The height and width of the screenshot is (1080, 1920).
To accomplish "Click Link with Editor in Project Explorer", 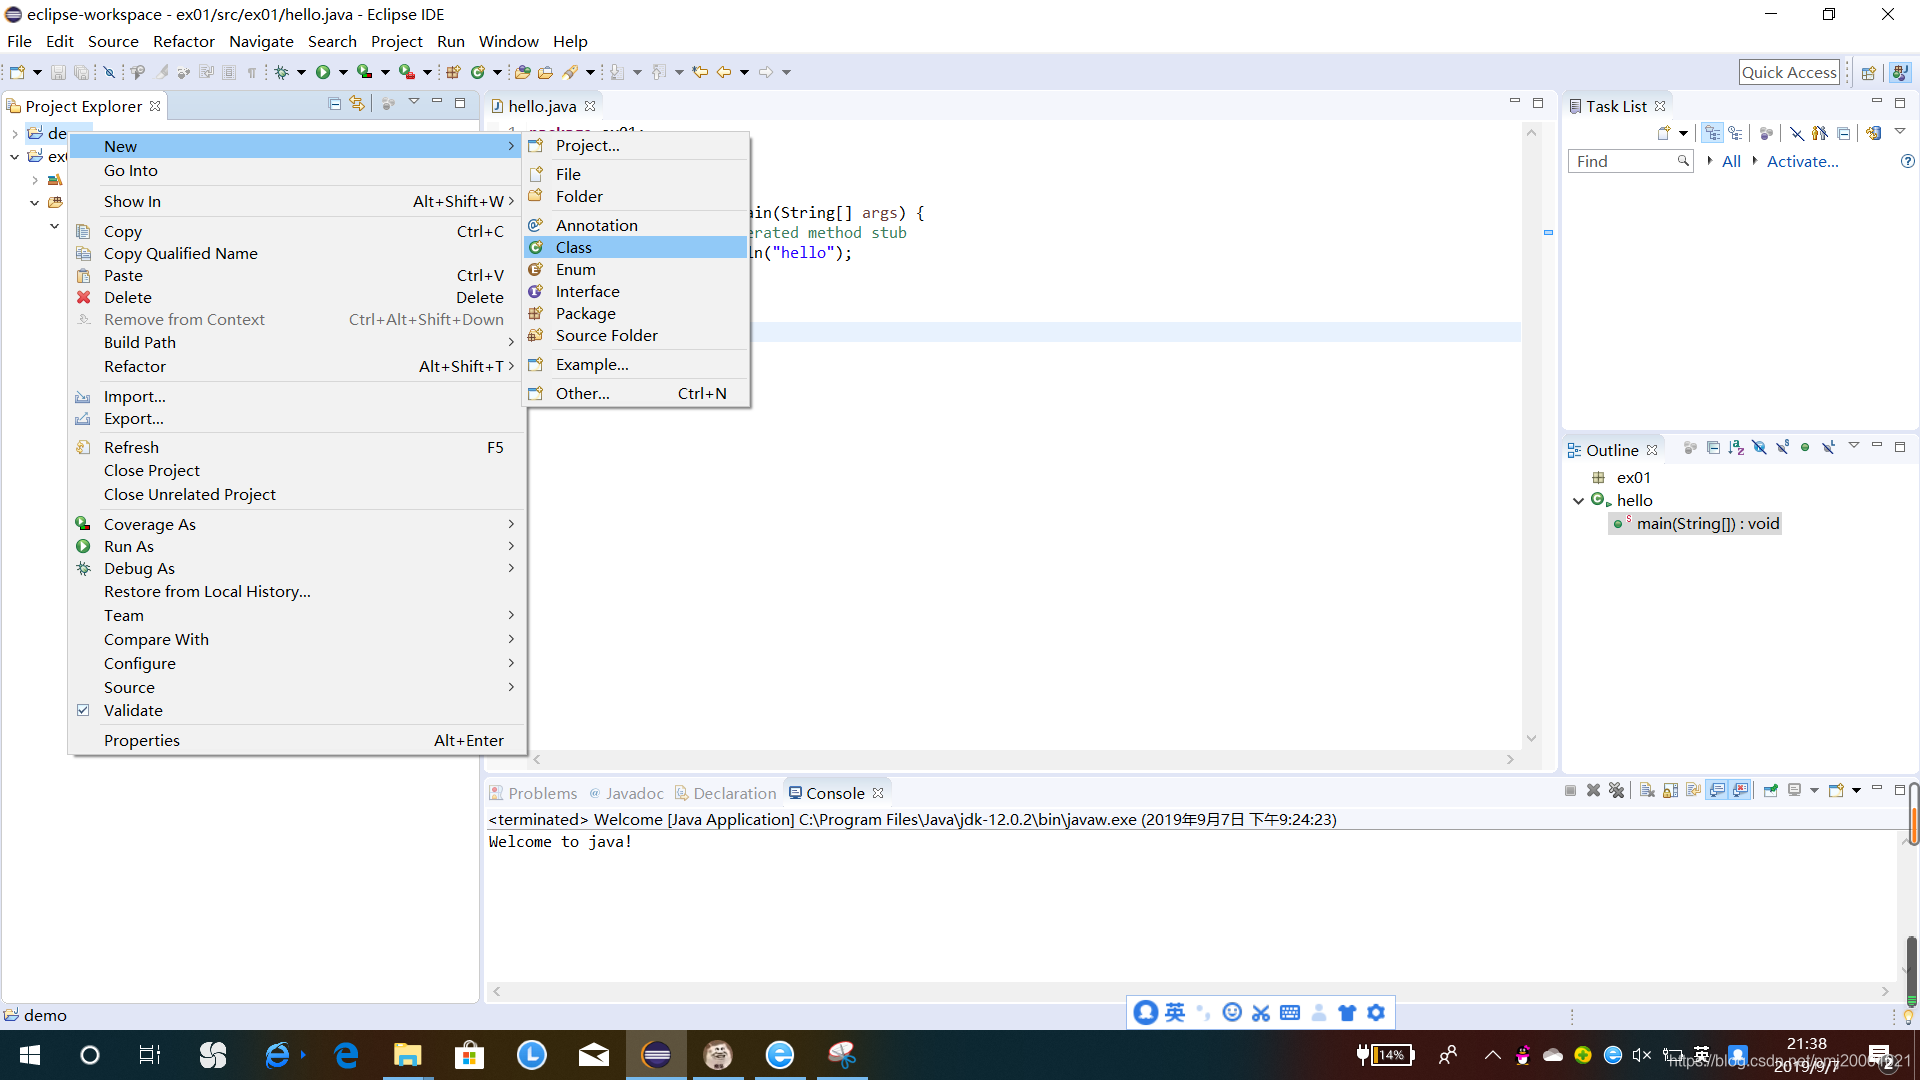I will 357,104.
